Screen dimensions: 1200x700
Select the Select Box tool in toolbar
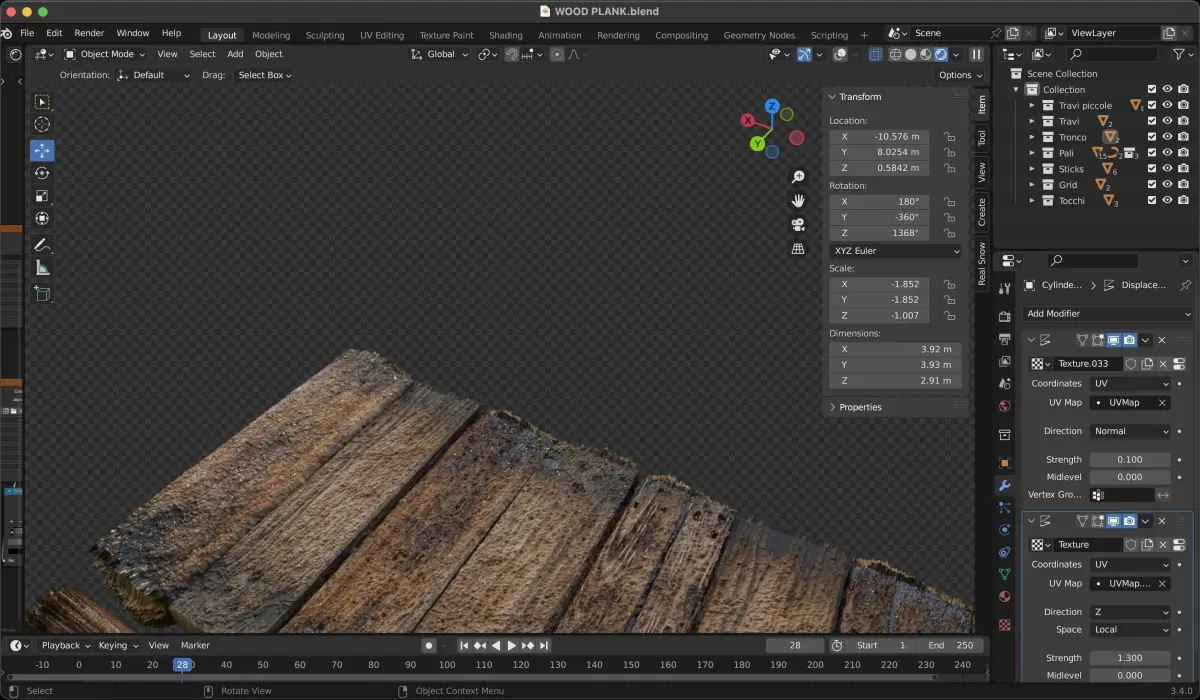42,102
